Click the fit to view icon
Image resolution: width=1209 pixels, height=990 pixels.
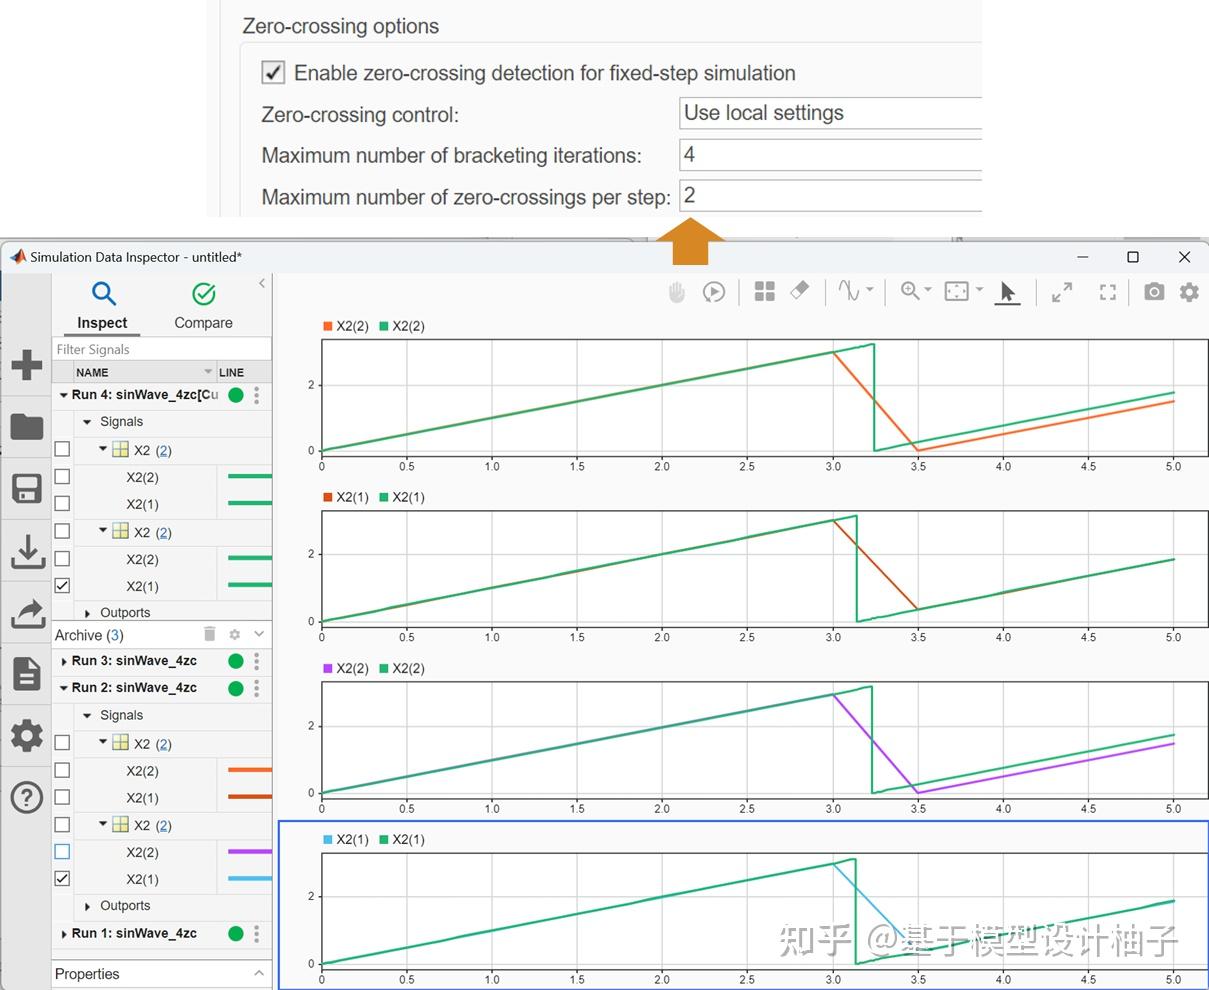click(957, 291)
